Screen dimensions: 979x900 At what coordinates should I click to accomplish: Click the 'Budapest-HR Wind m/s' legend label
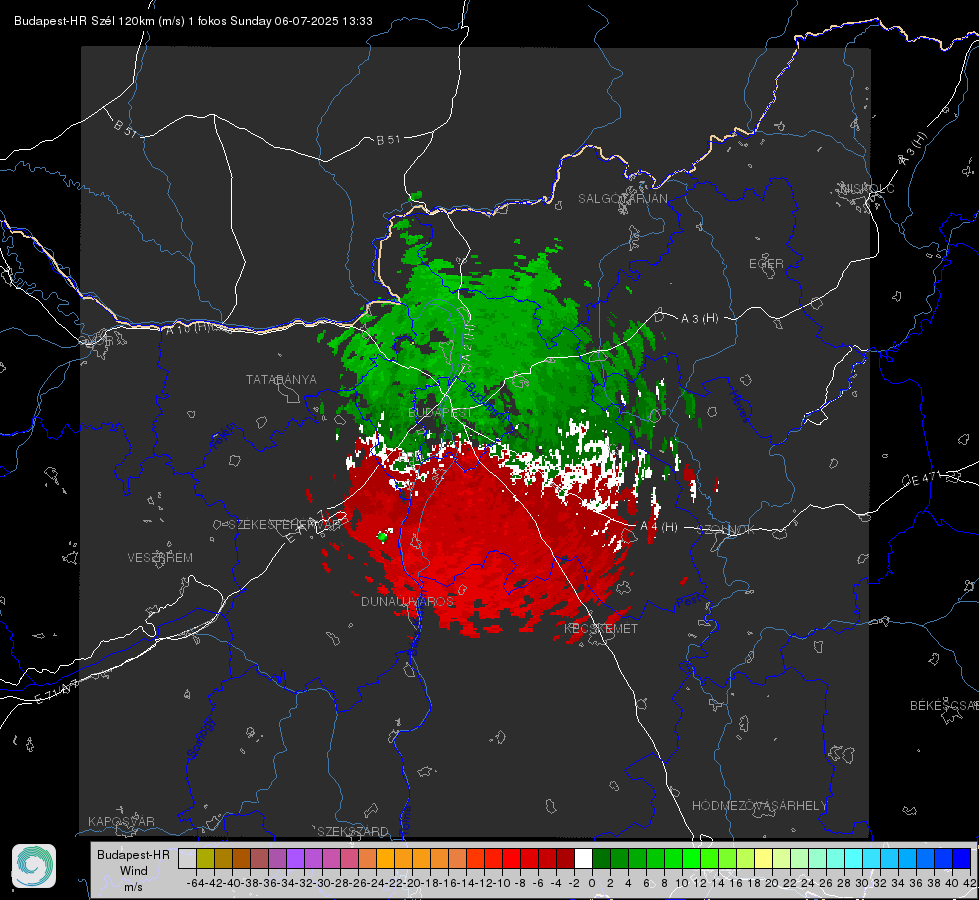[134, 870]
